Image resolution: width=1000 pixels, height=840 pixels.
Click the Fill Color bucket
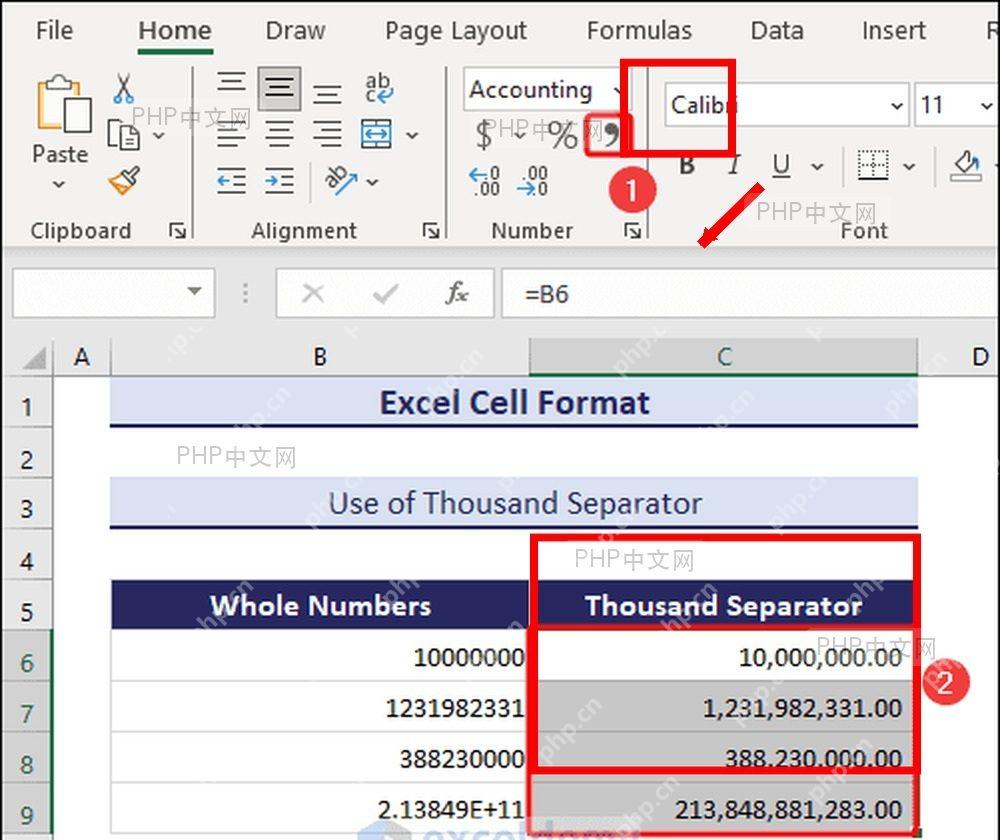967,165
